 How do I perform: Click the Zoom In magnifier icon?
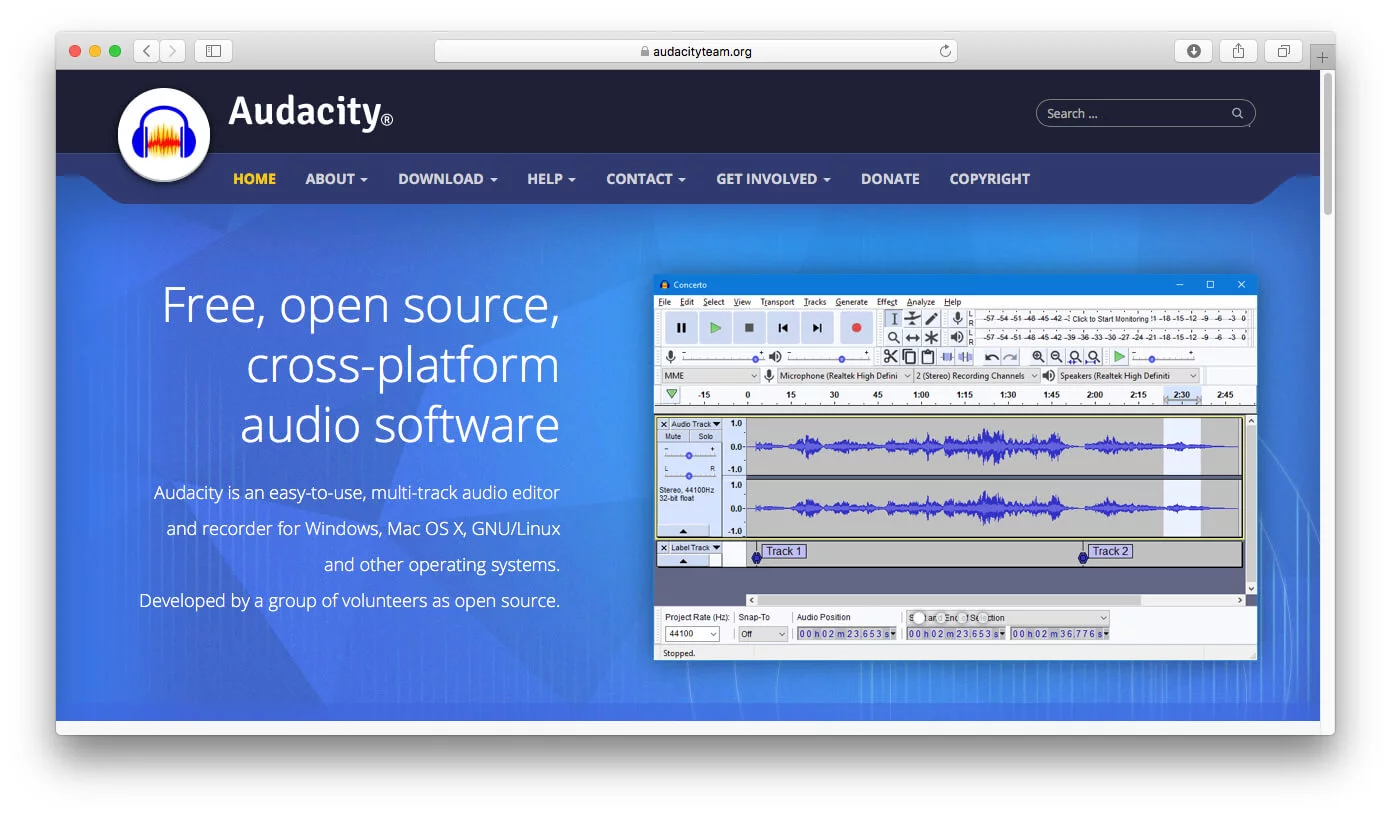click(x=1038, y=356)
